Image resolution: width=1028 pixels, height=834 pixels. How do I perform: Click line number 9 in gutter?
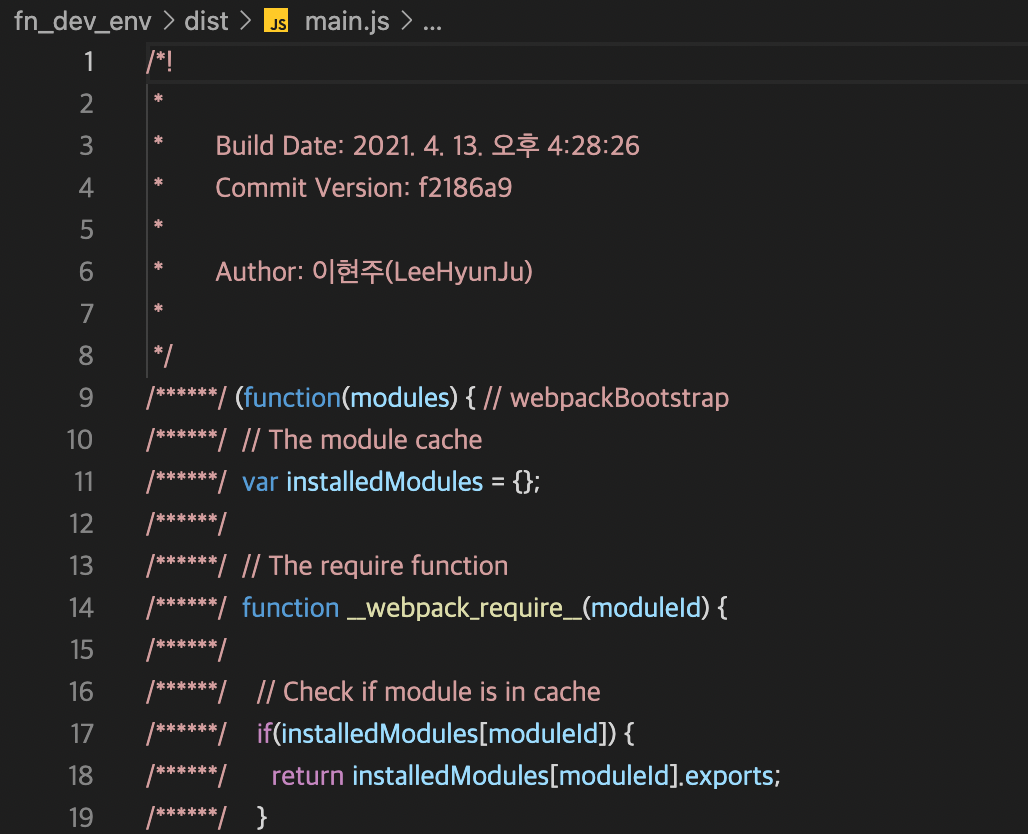click(86, 397)
